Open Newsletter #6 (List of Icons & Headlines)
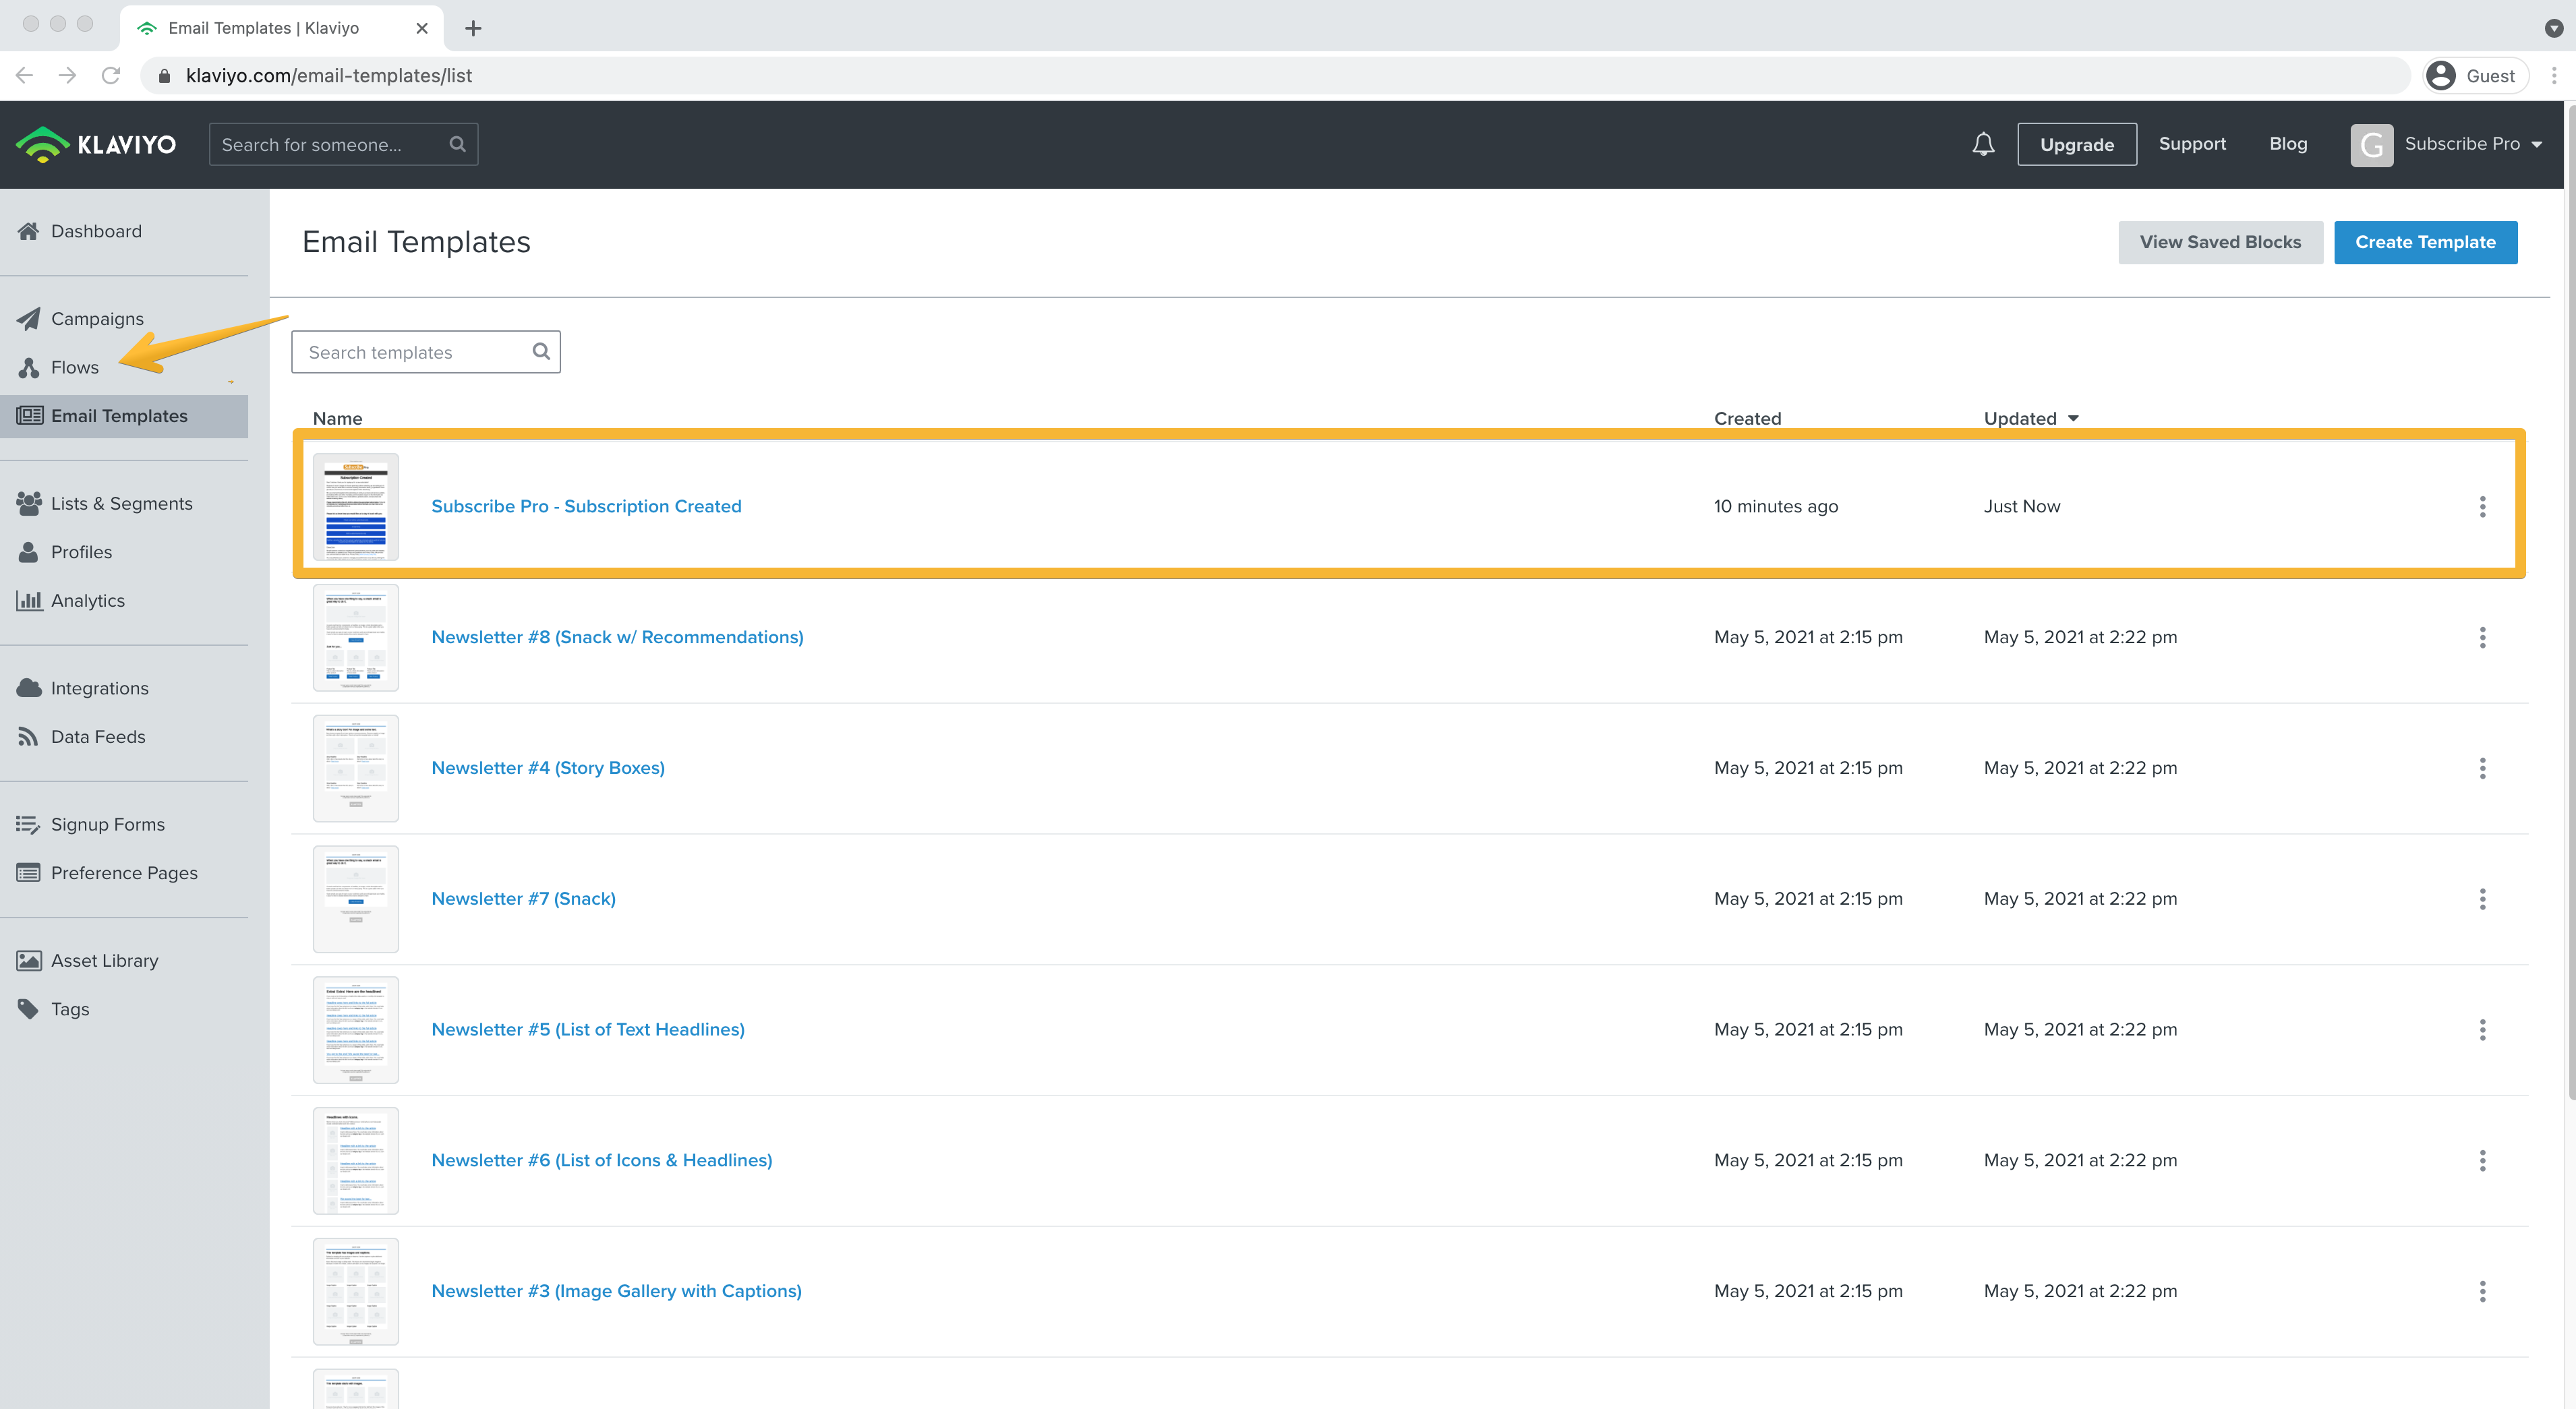2576x1409 pixels. coord(602,1160)
